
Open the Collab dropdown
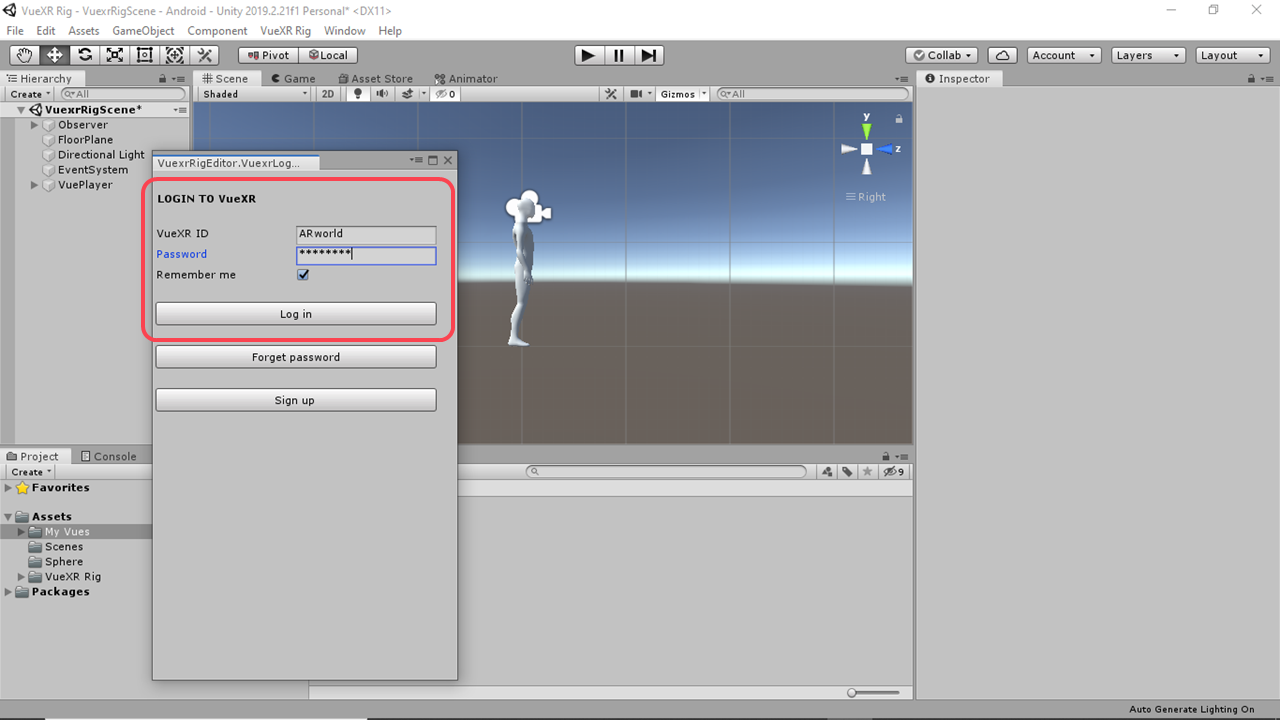coord(943,55)
